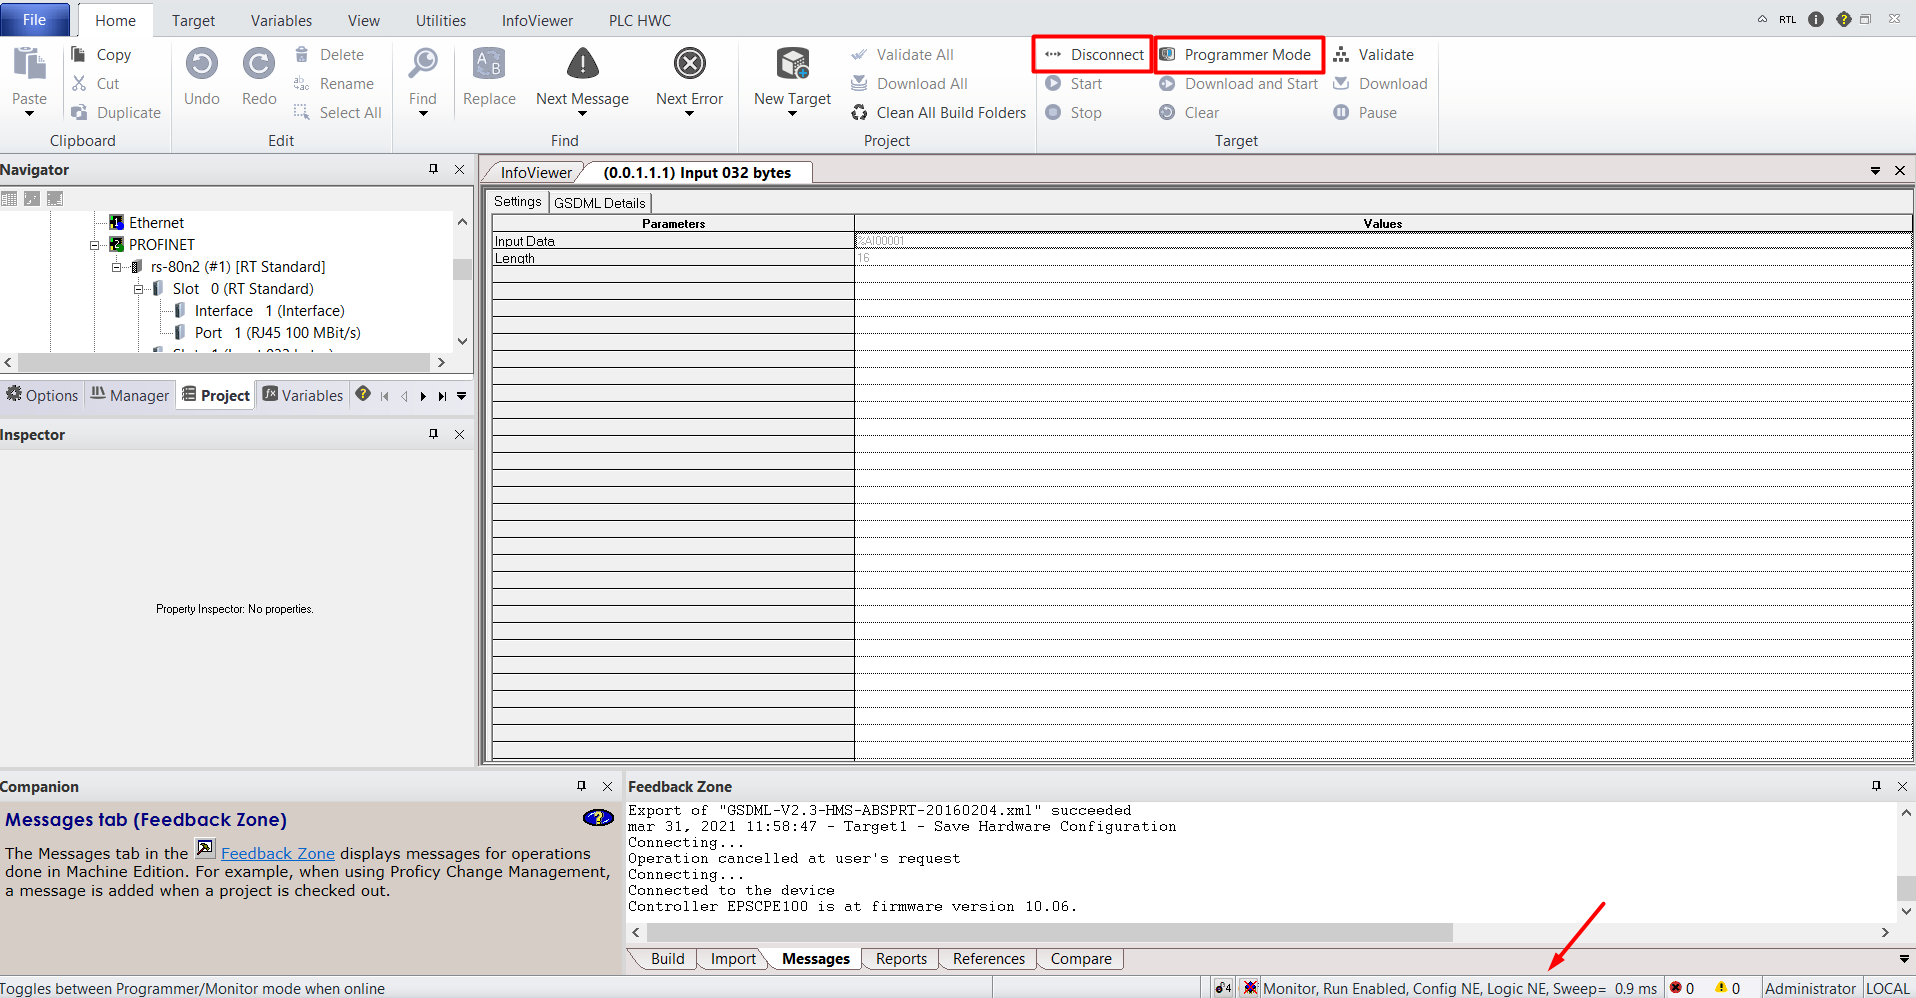Viewport: 1916px width, 998px height.
Task: Collapse the PROFINET tree node
Action: pyautogui.click(x=95, y=245)
